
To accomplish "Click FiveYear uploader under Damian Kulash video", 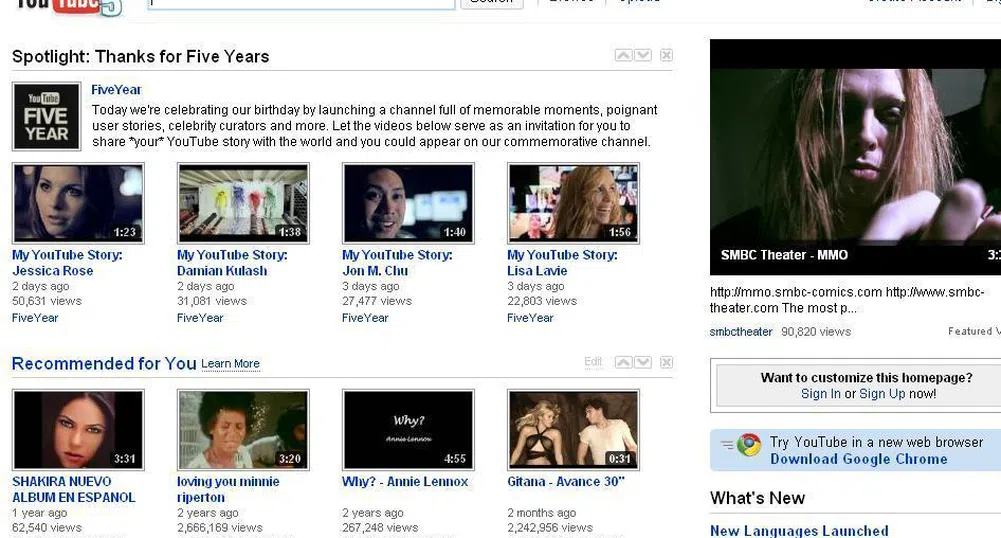I will [200, 318].
